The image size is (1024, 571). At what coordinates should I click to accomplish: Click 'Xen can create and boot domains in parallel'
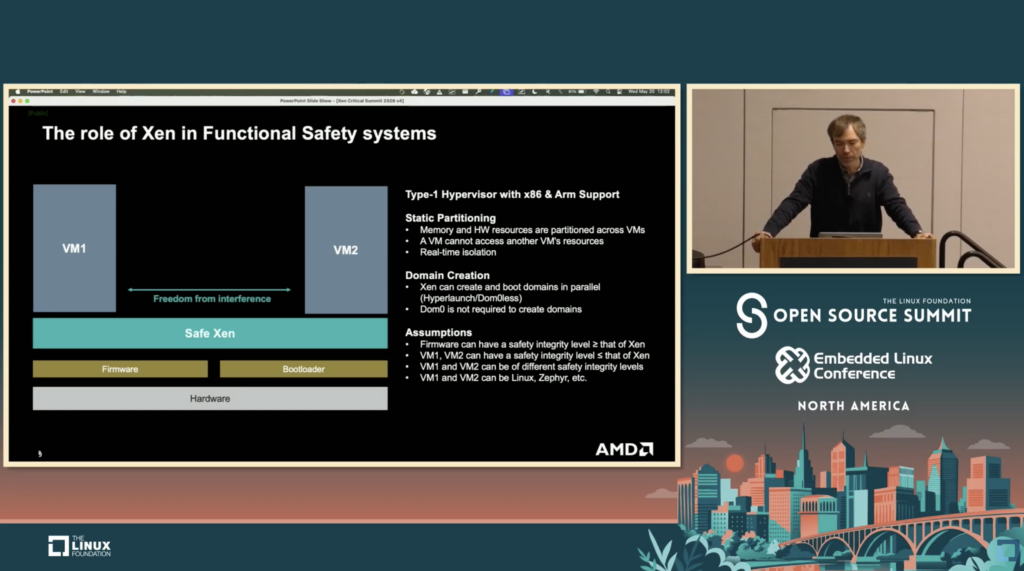(x=510, y=287)
